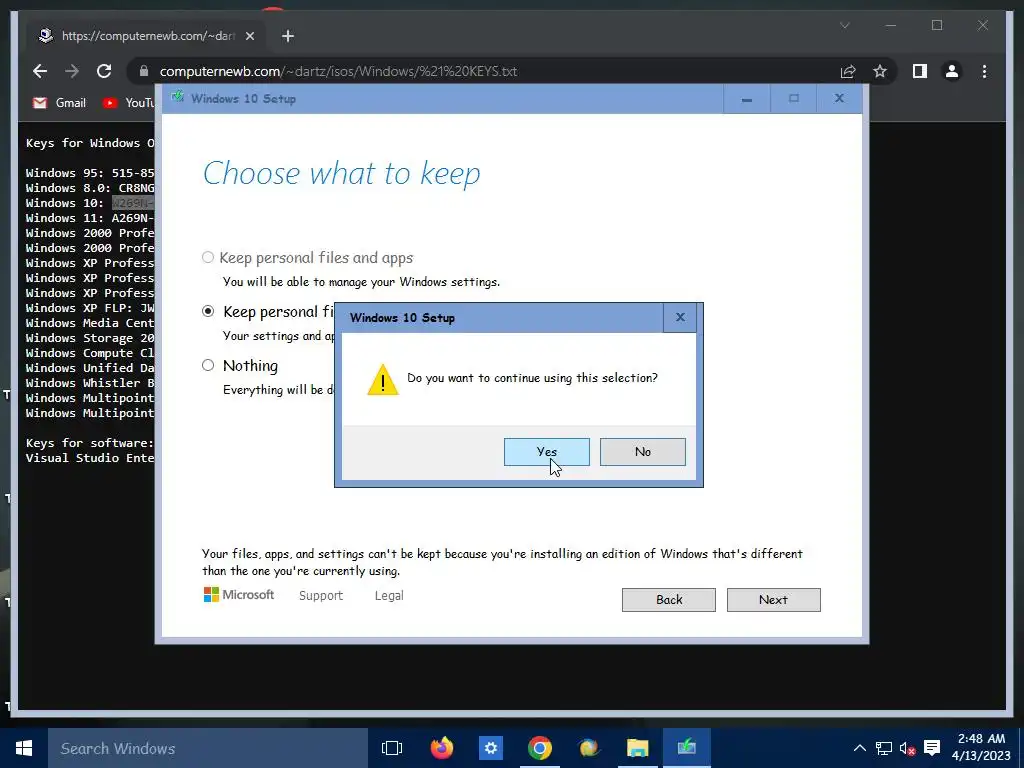Close the computernewb.com tab

click(x=249, y=36)
